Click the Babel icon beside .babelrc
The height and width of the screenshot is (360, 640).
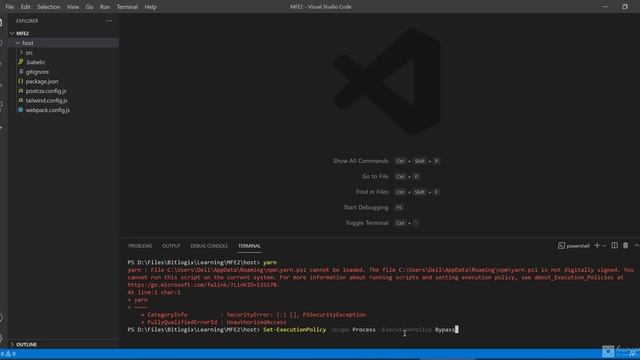[20, 62]
